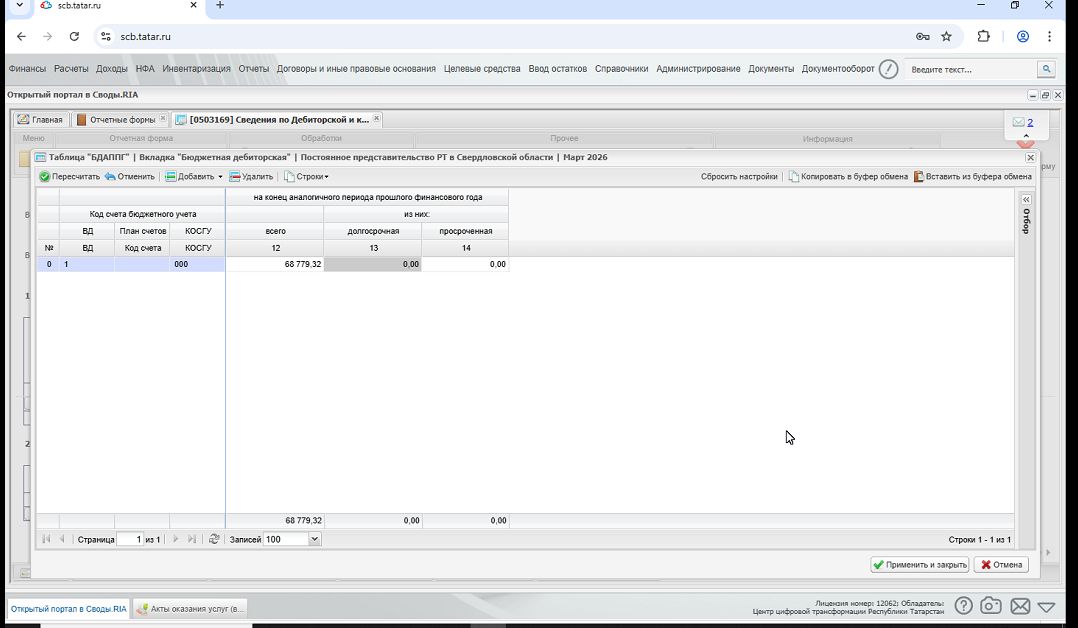Click the просроченная column header
Image resolution: width=1078 pixels, height=628 pixels.
[x=465, y=231]
